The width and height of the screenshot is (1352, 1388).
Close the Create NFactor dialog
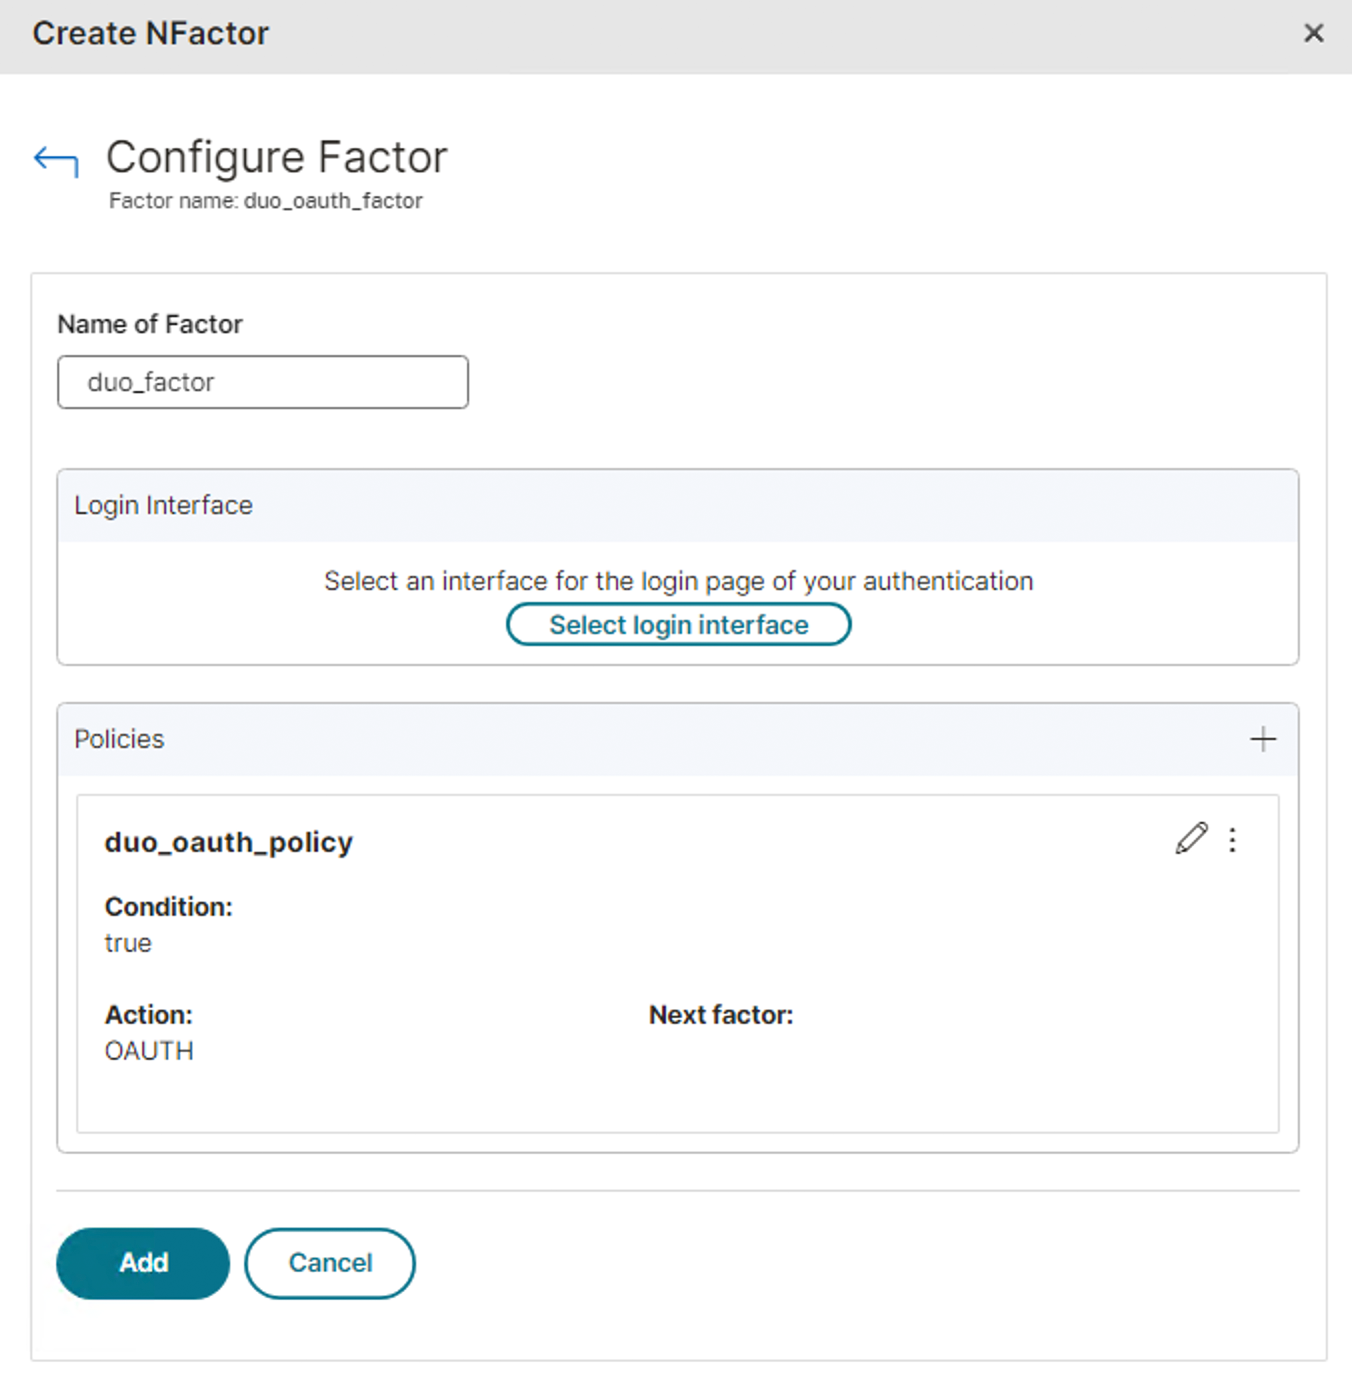[1313, 34]
